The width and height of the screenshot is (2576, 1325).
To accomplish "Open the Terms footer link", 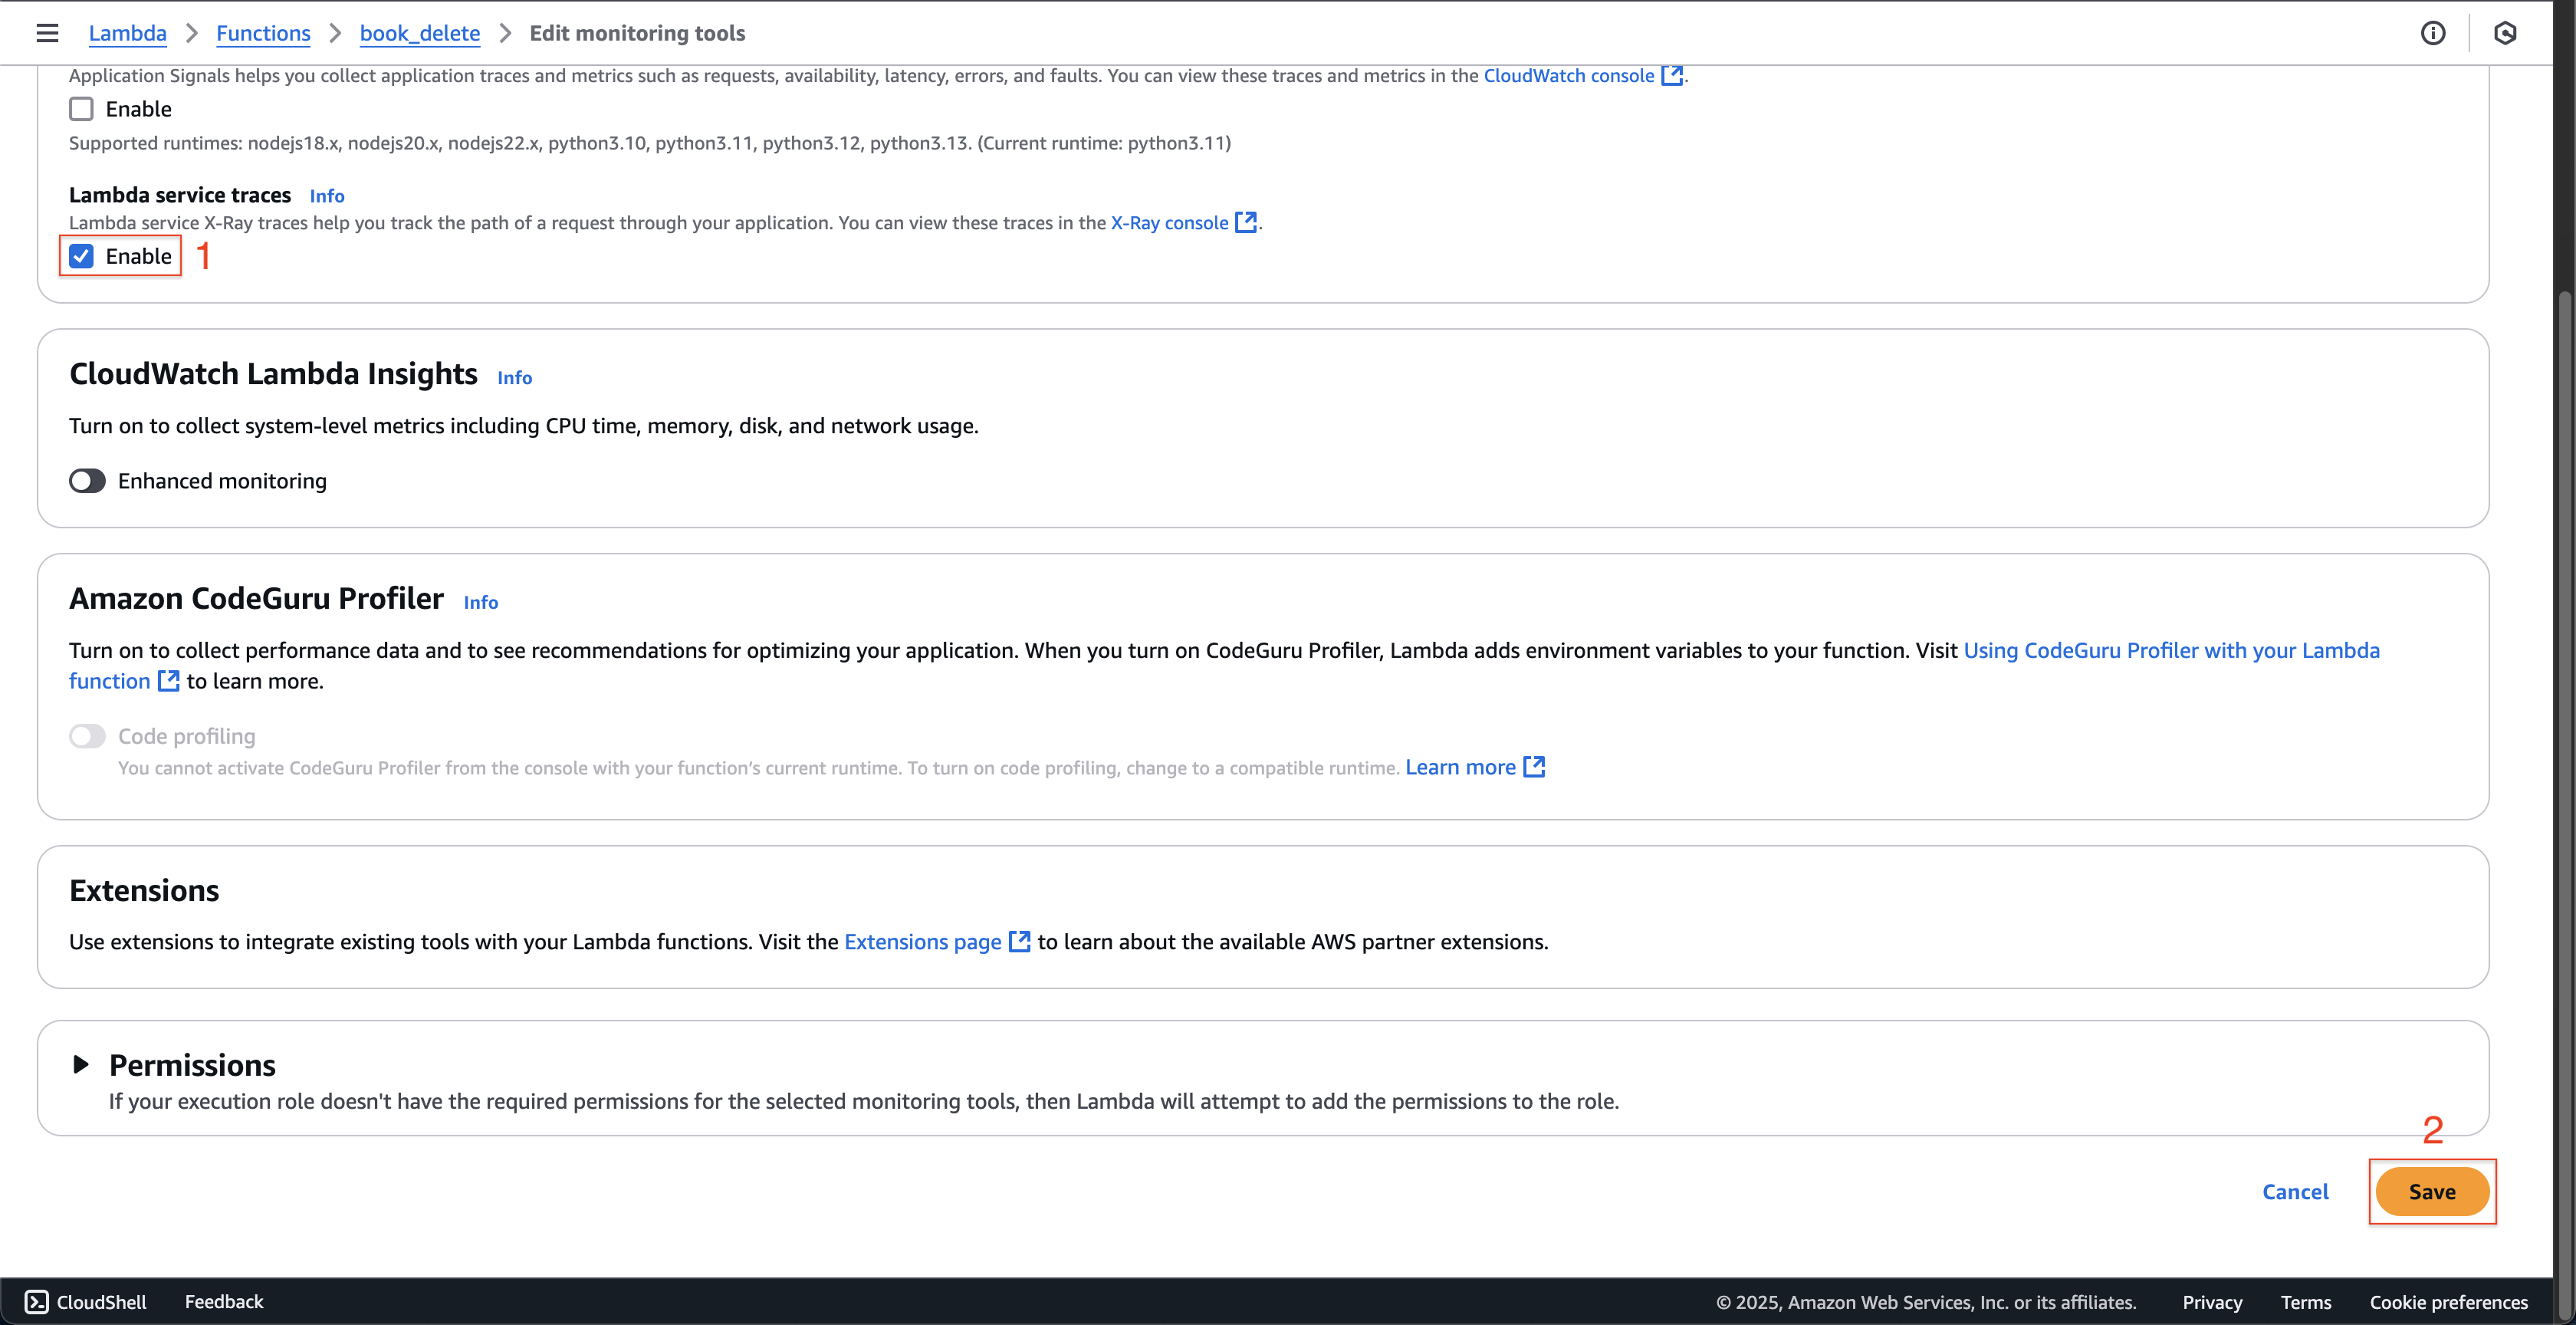I will [x=2306, y=1302].
